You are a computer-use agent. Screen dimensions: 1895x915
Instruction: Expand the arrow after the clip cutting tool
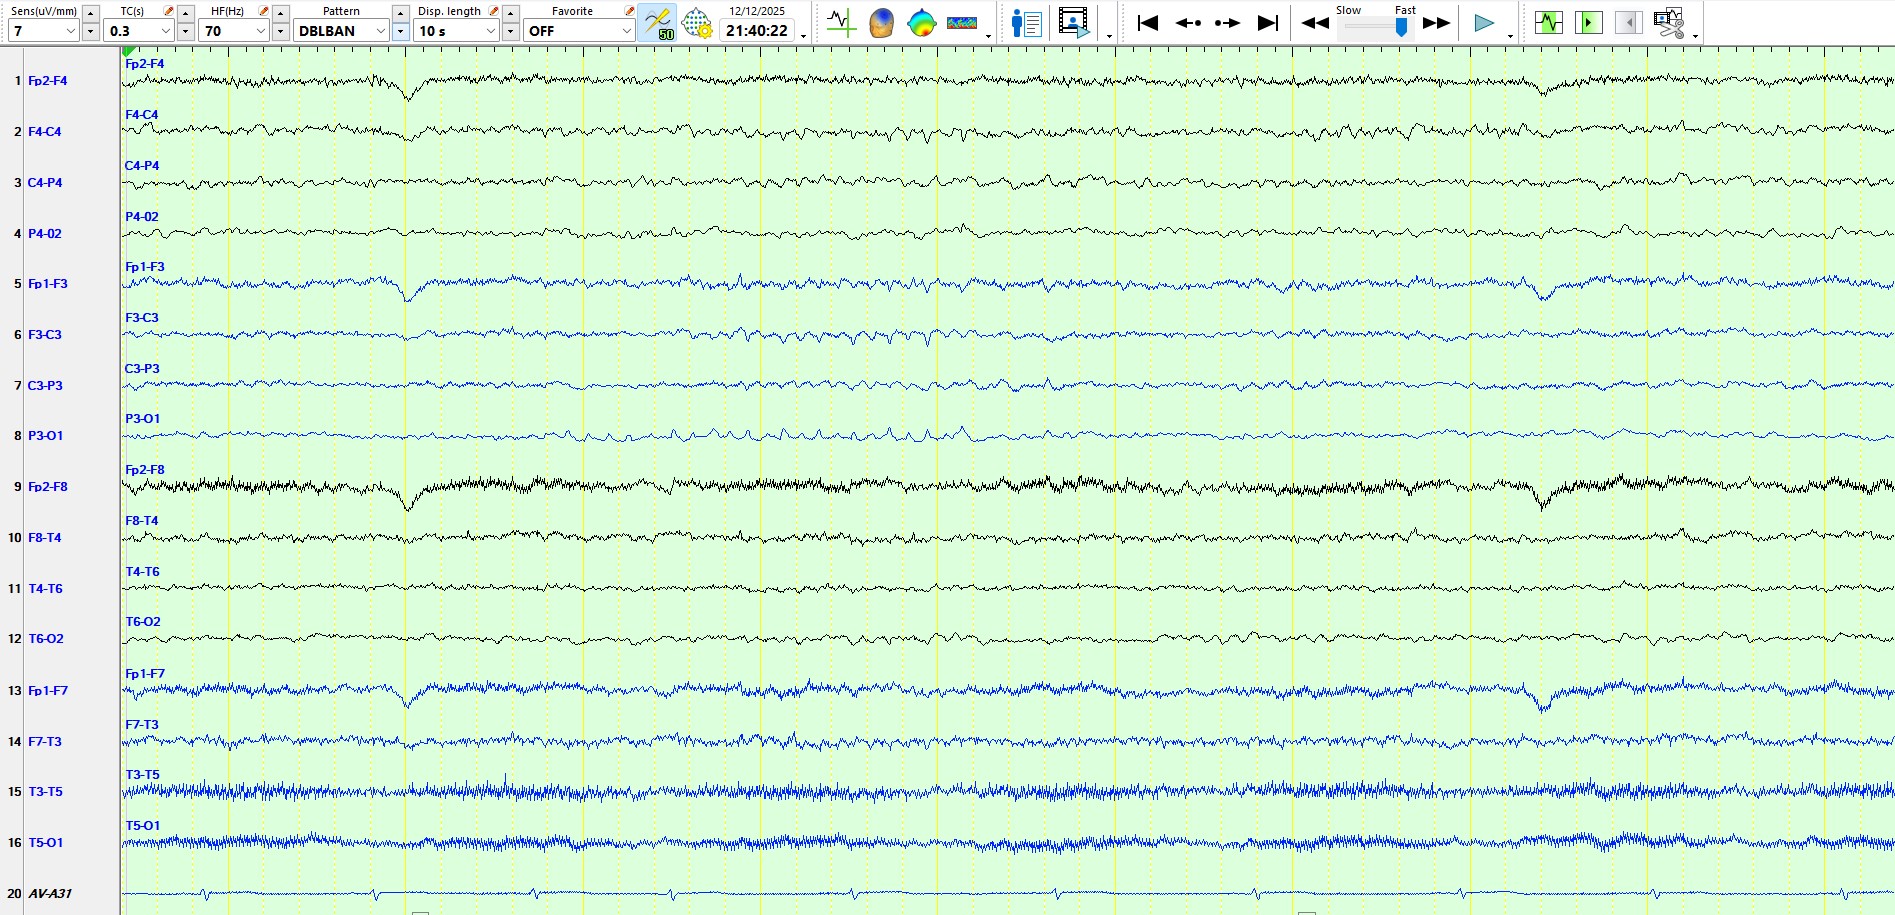pyautogui.click(x=1695, y=37)
